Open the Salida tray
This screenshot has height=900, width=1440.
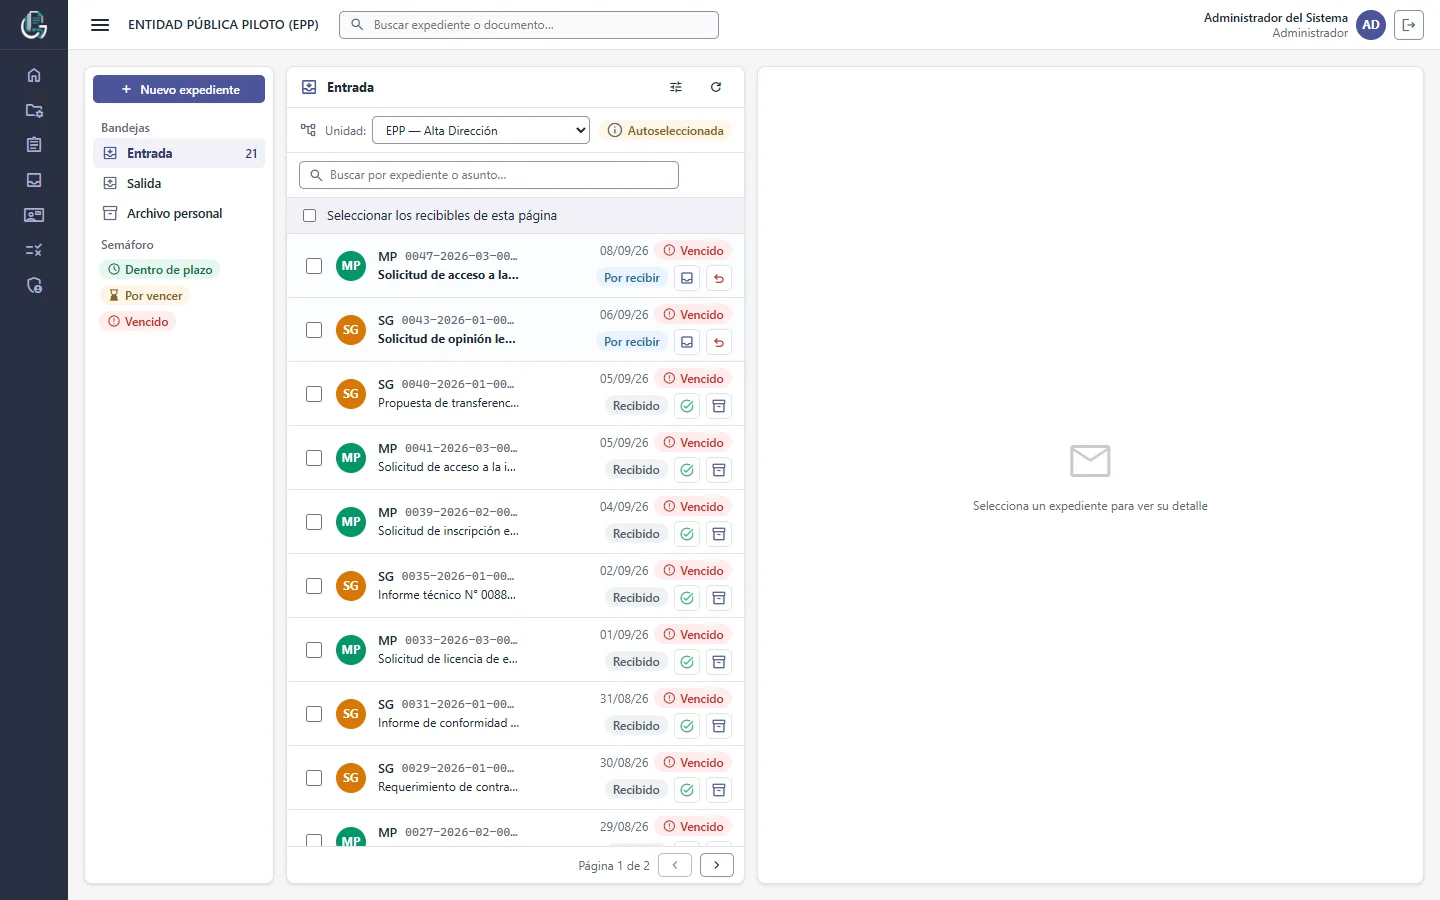179,183
